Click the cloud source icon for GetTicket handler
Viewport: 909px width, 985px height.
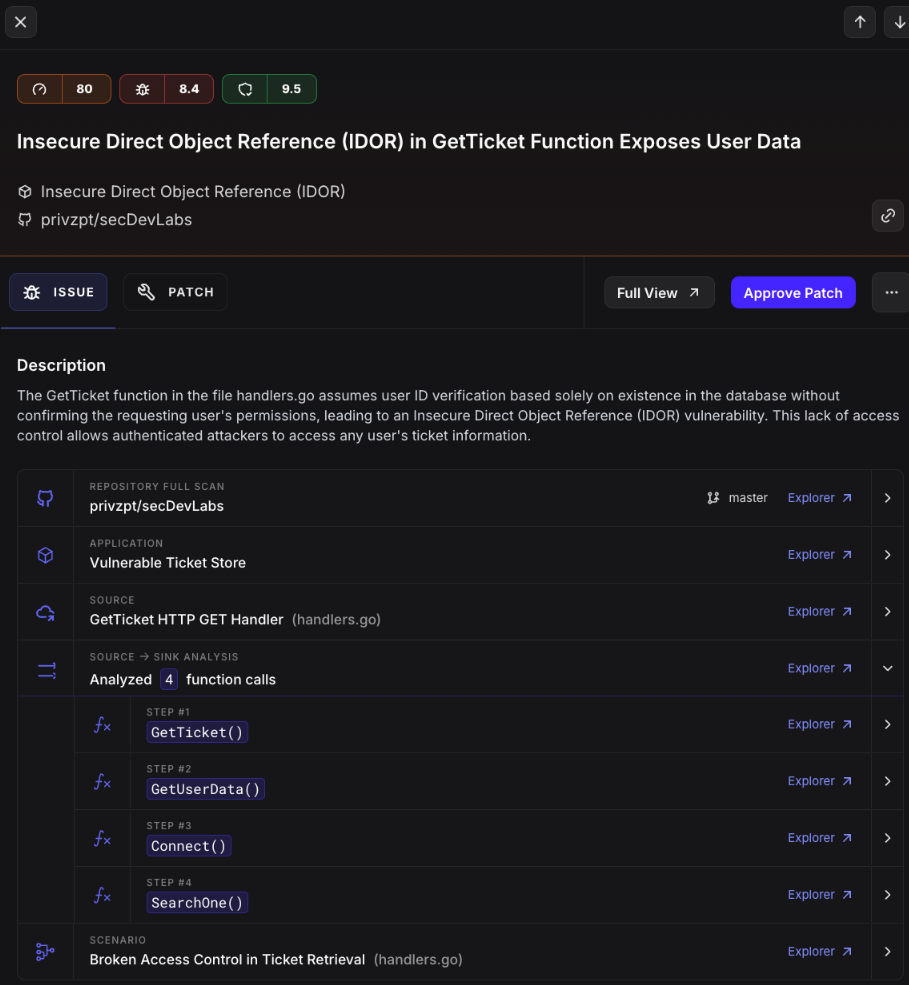45,612
